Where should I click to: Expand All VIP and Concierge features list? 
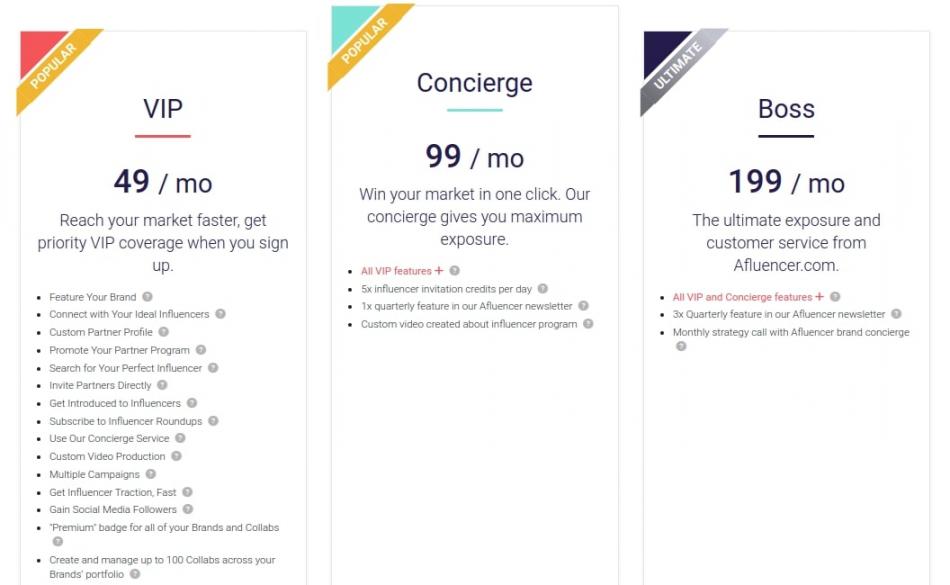click(x=820, y=297)
